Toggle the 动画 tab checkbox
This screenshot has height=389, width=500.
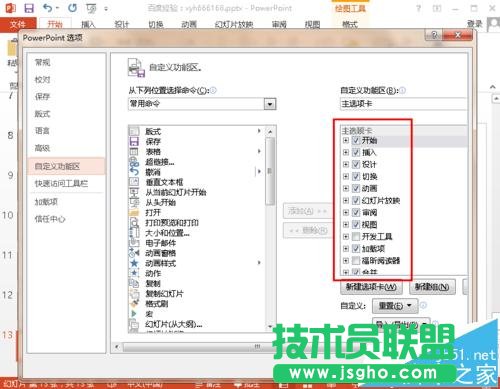click(356, 188)
